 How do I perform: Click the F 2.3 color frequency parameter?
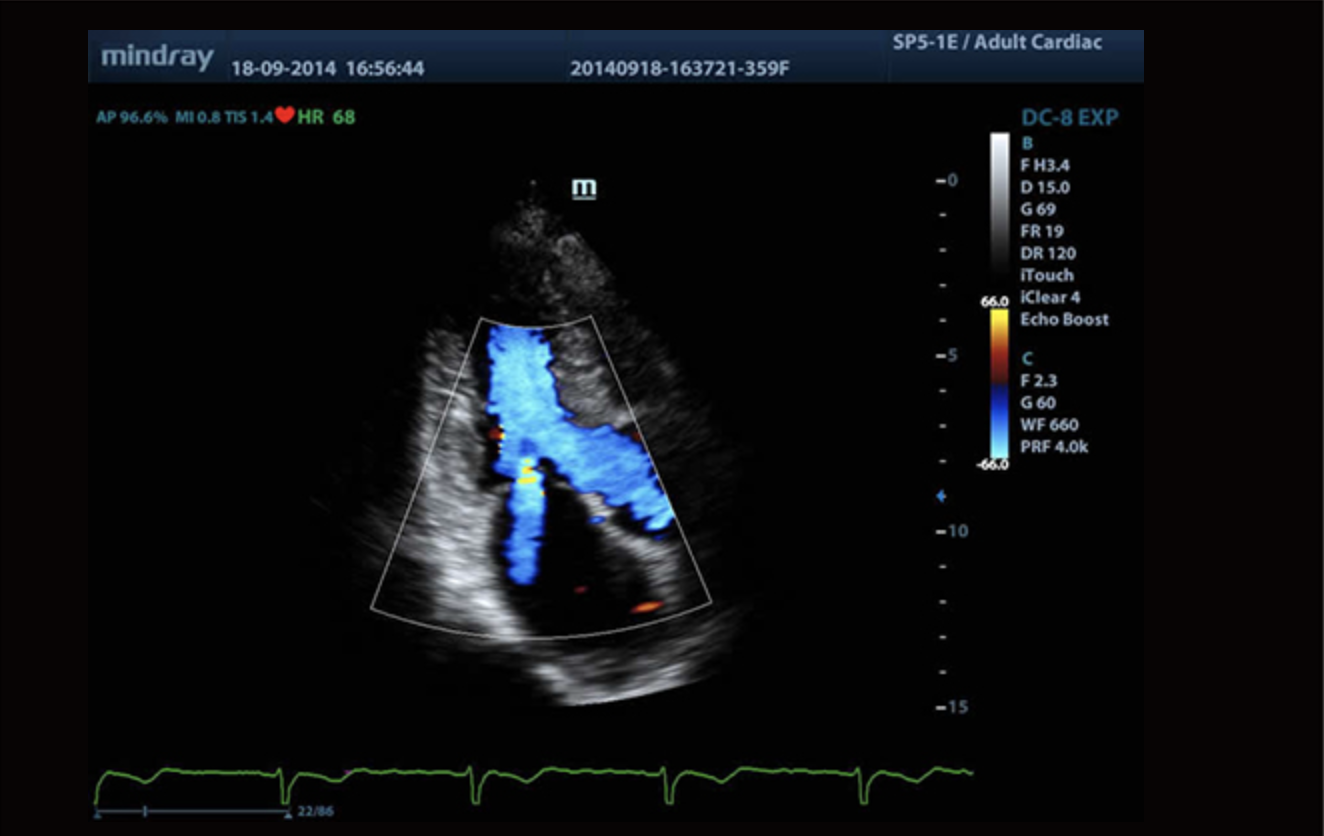click(x=1037, y=381)
